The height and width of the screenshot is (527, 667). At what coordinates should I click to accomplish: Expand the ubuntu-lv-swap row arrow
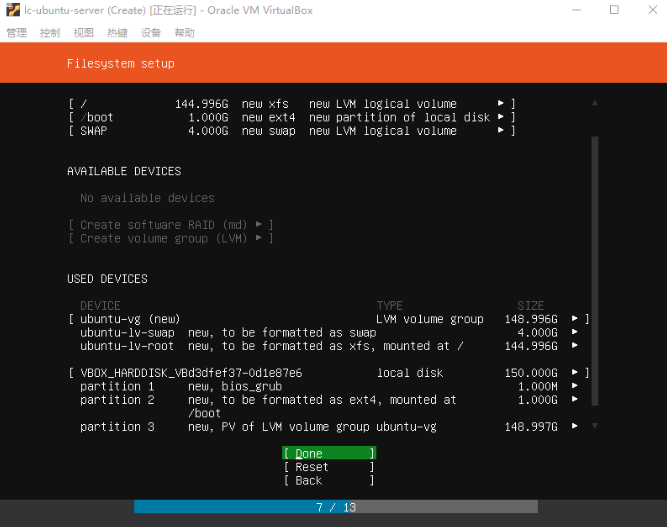point(575,332)
